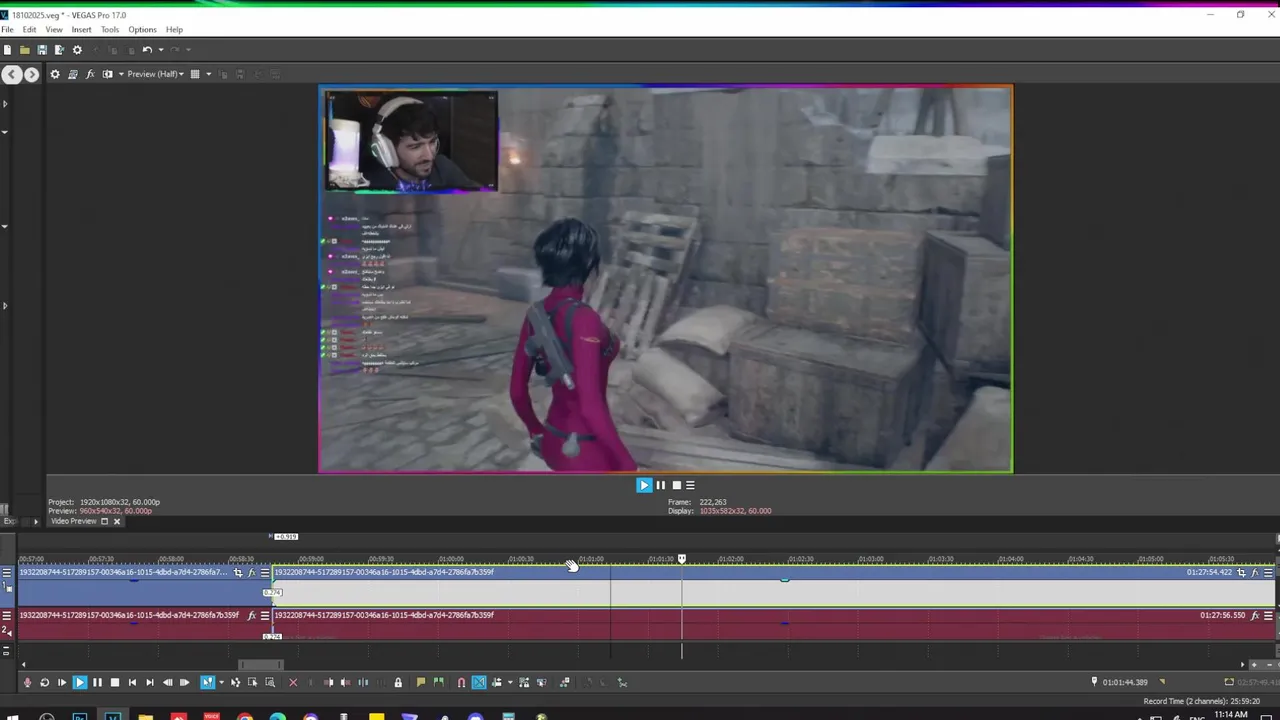Viewport: 1280px width, 720px height.
Task: Expand the Auto Ripple mode dropdown
Action: (510, 683)
